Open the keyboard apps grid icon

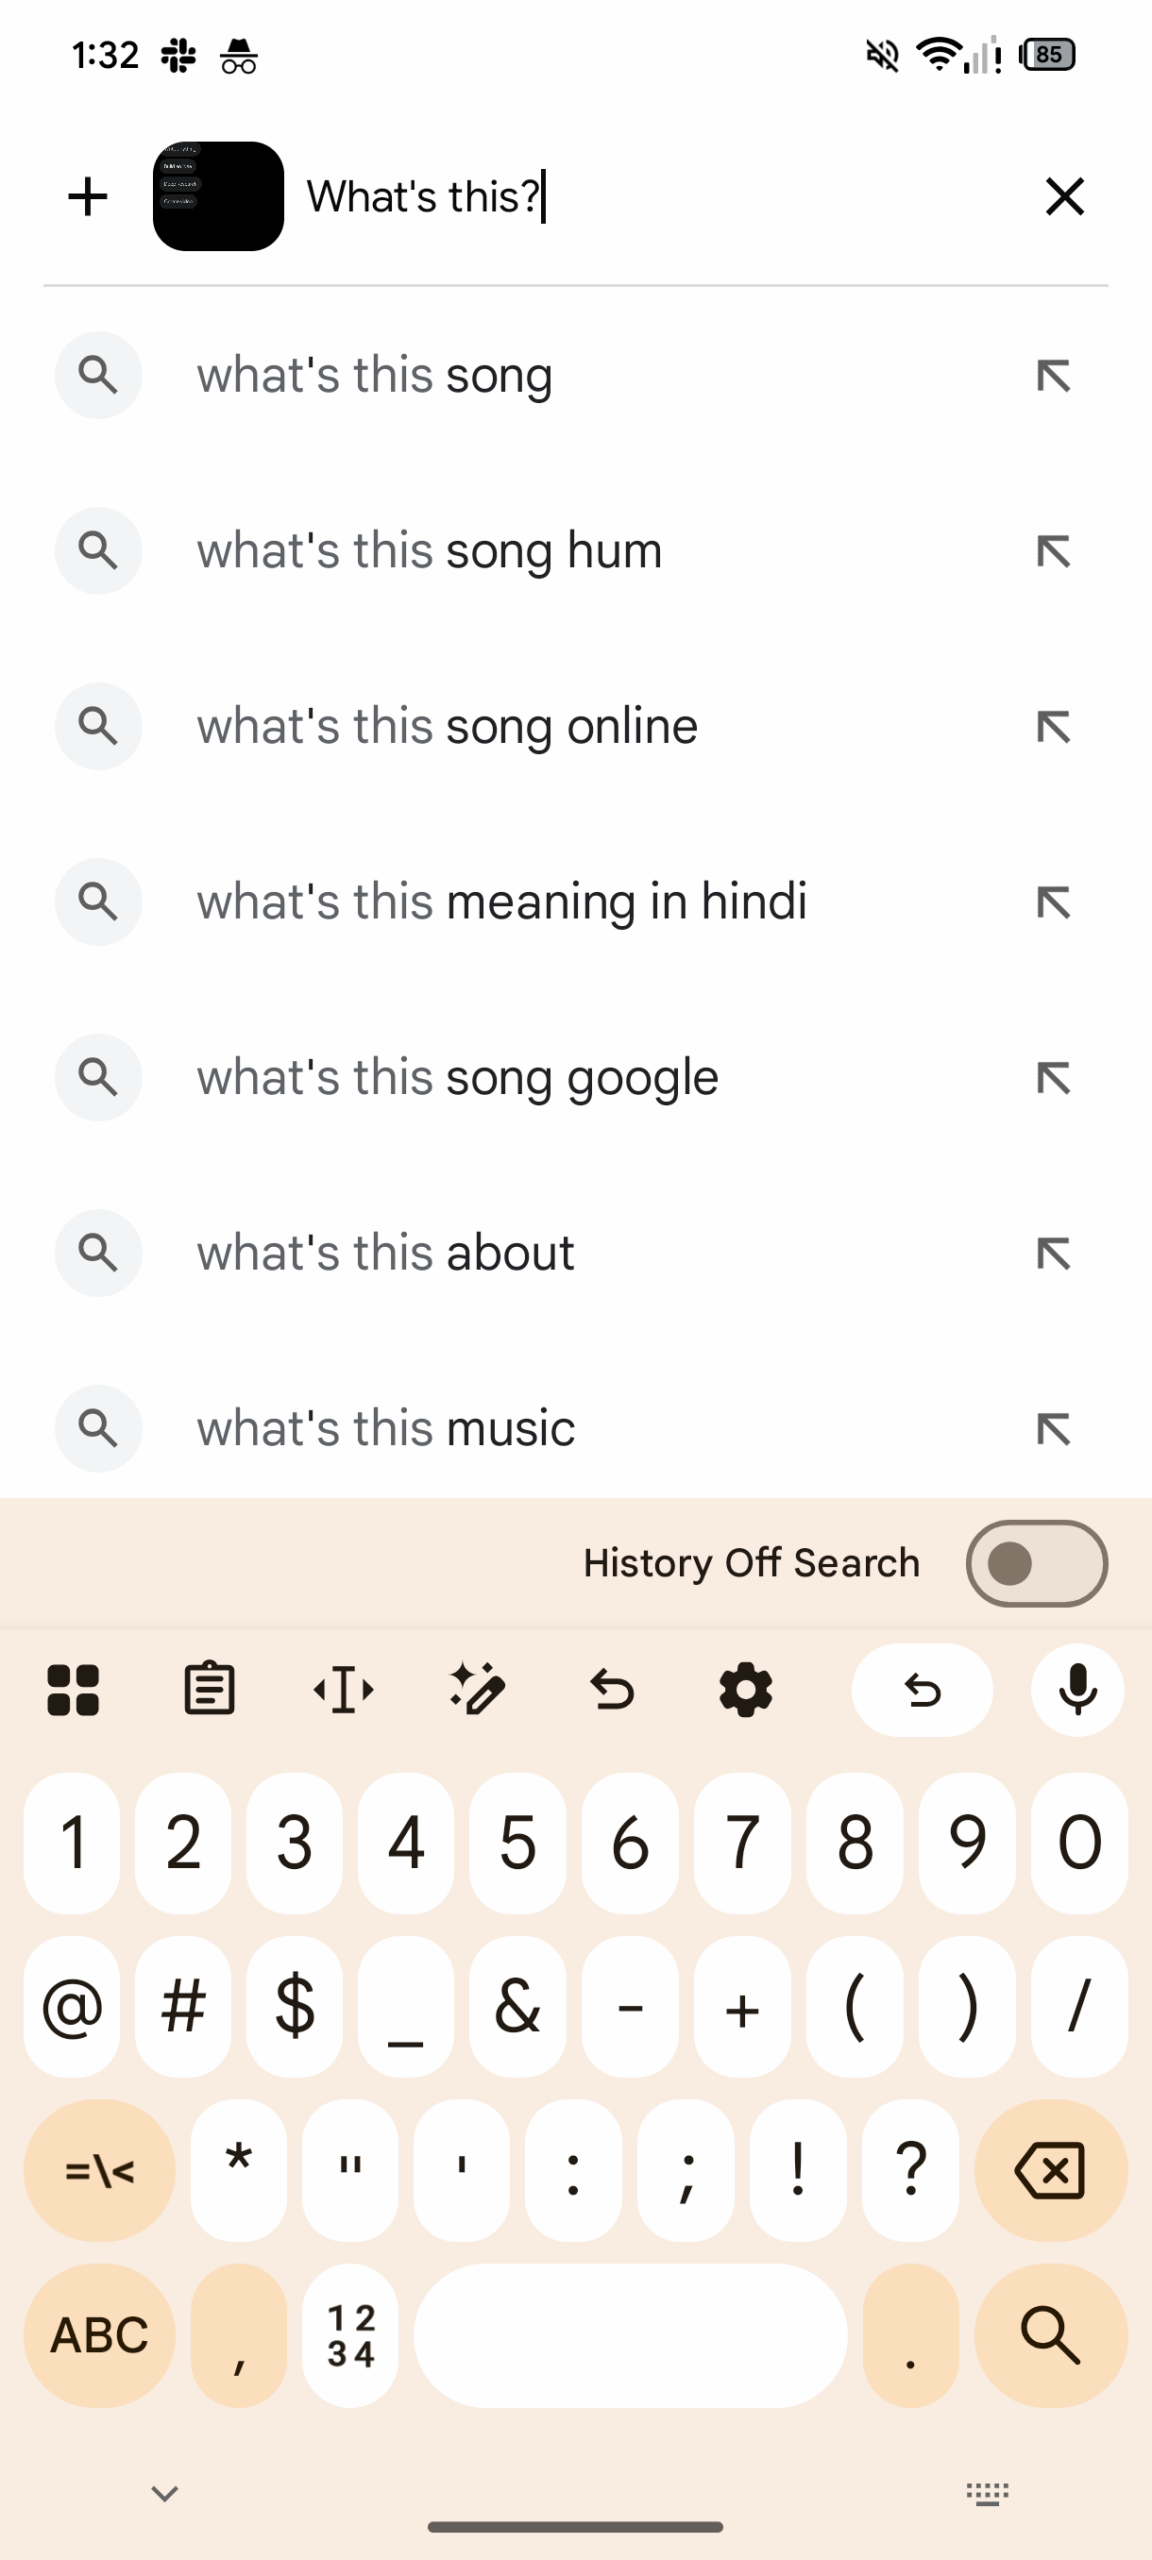click(x=73, y=1690)
